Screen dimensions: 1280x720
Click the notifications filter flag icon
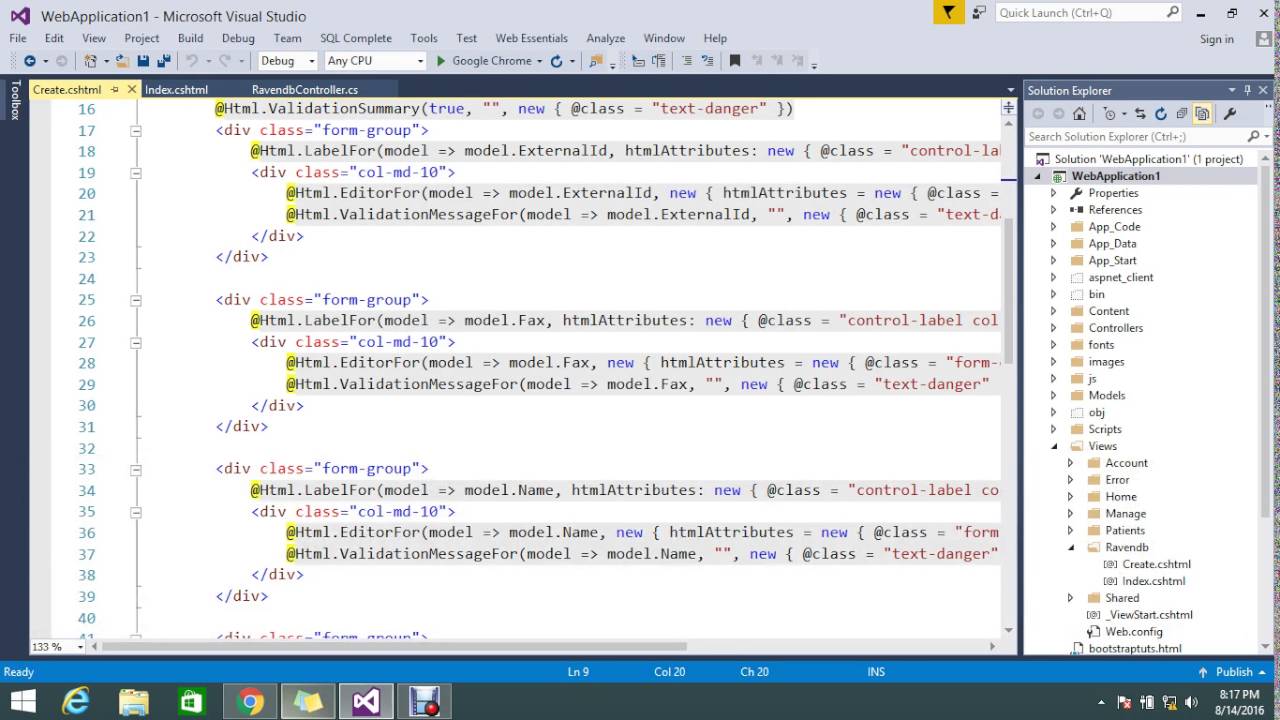(x=948, y=12)
